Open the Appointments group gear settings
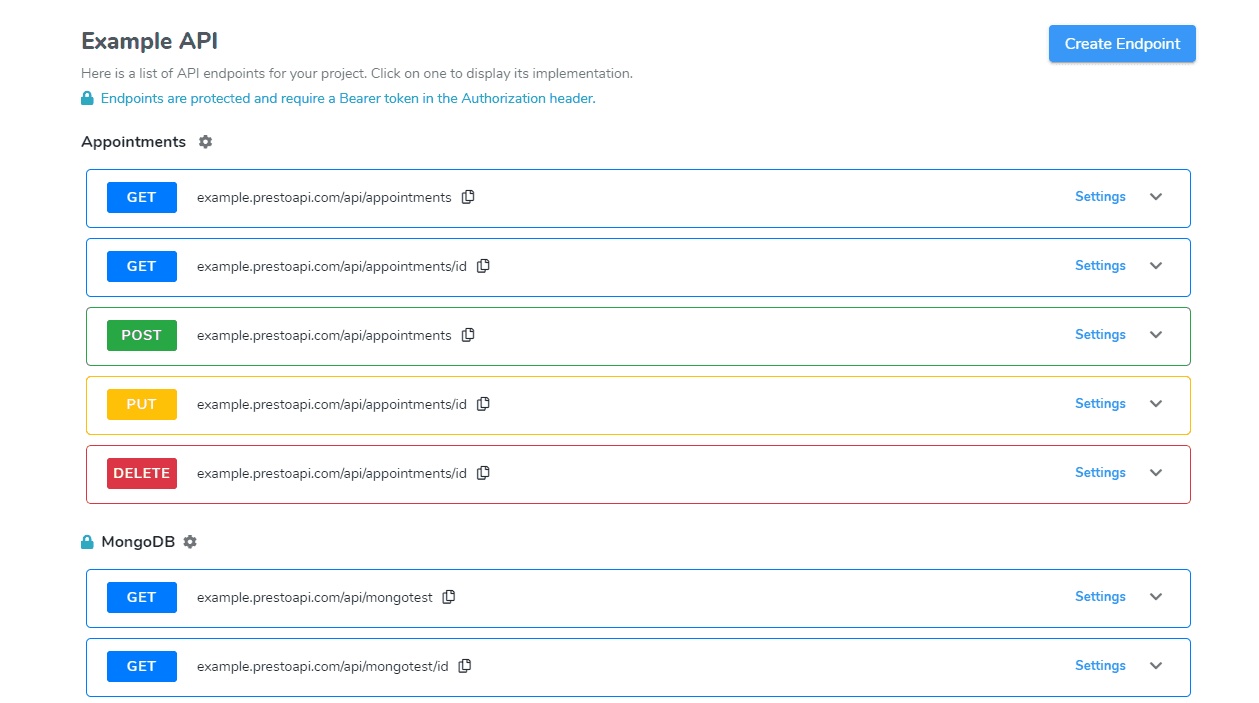 tap(205, 142)
